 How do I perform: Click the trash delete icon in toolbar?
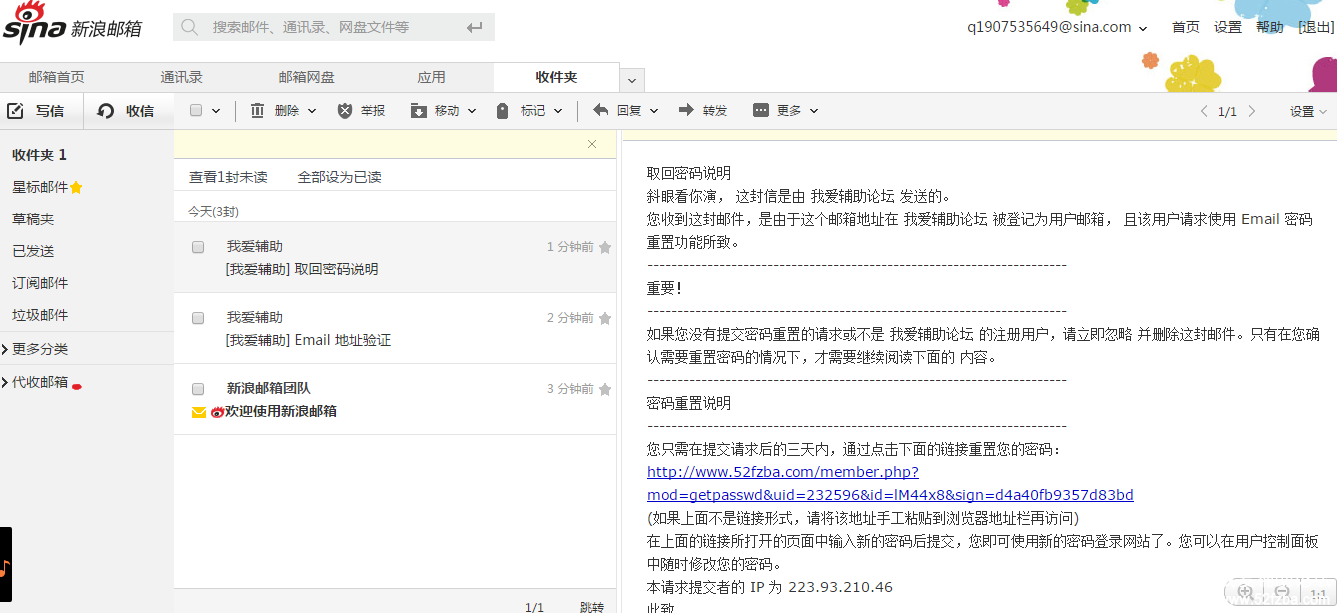click(x=258, y=111)
